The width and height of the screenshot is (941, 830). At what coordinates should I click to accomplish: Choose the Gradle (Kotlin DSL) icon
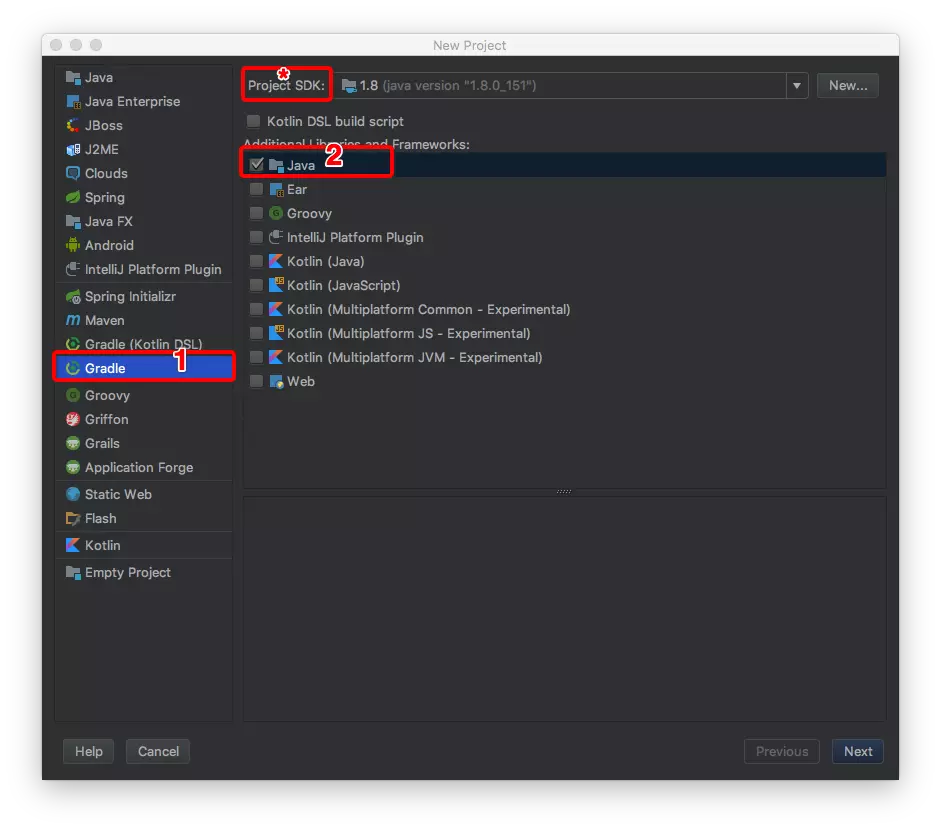(x=73, y=344)
